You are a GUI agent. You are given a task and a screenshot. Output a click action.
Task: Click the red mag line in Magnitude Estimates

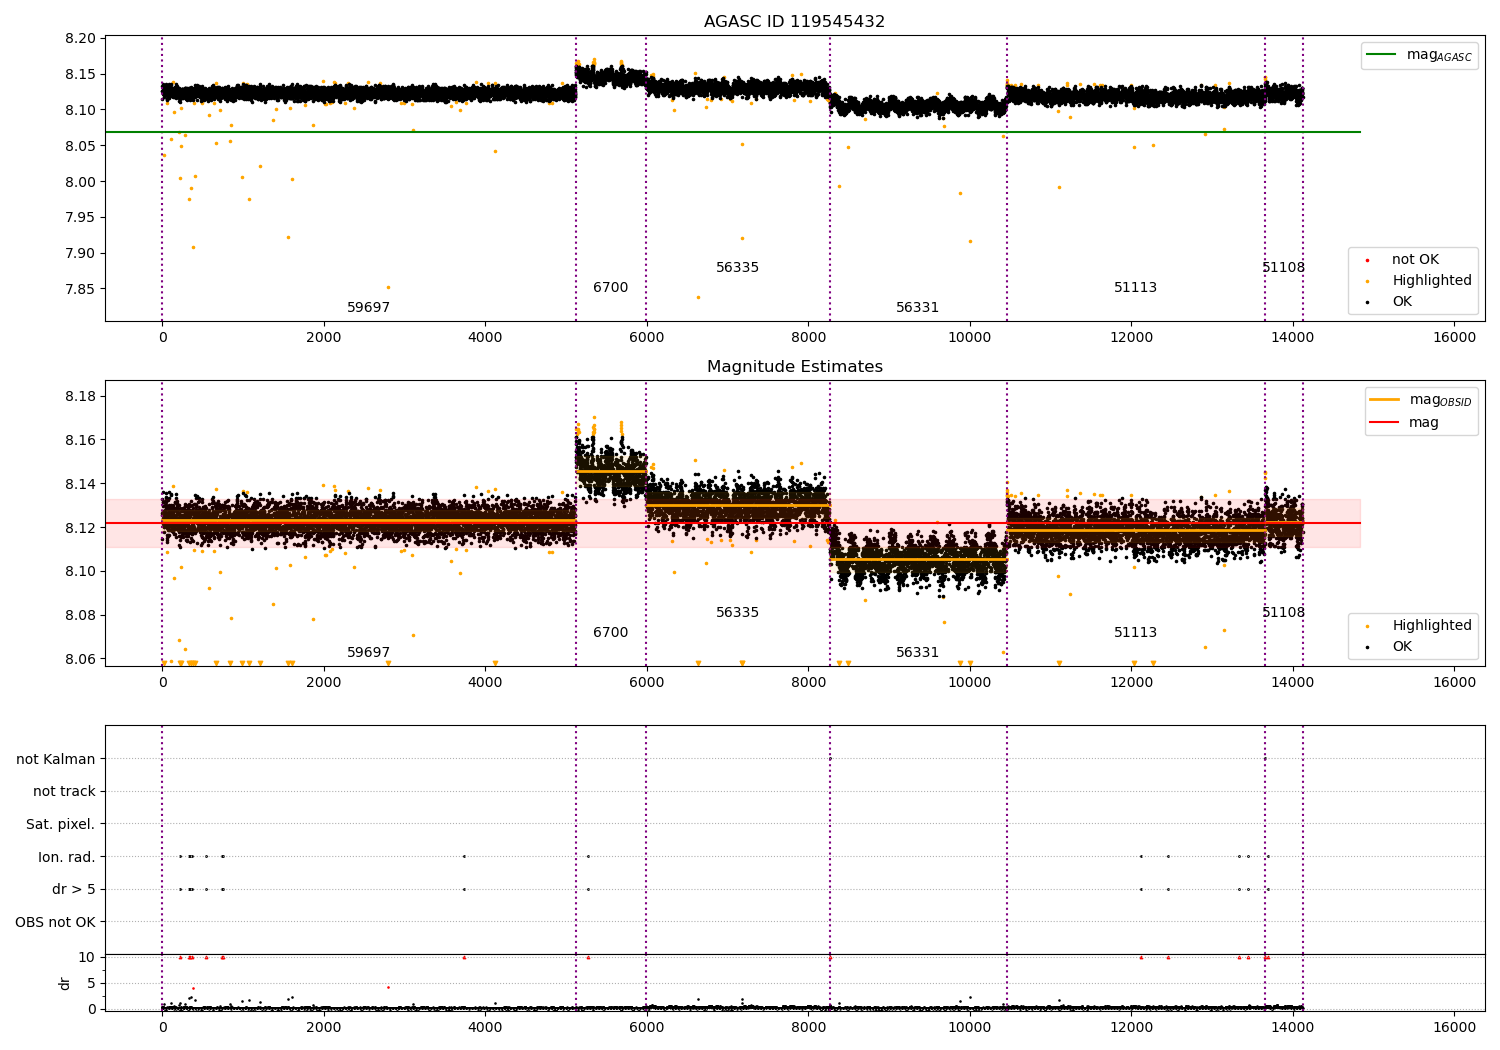[733, 523]
